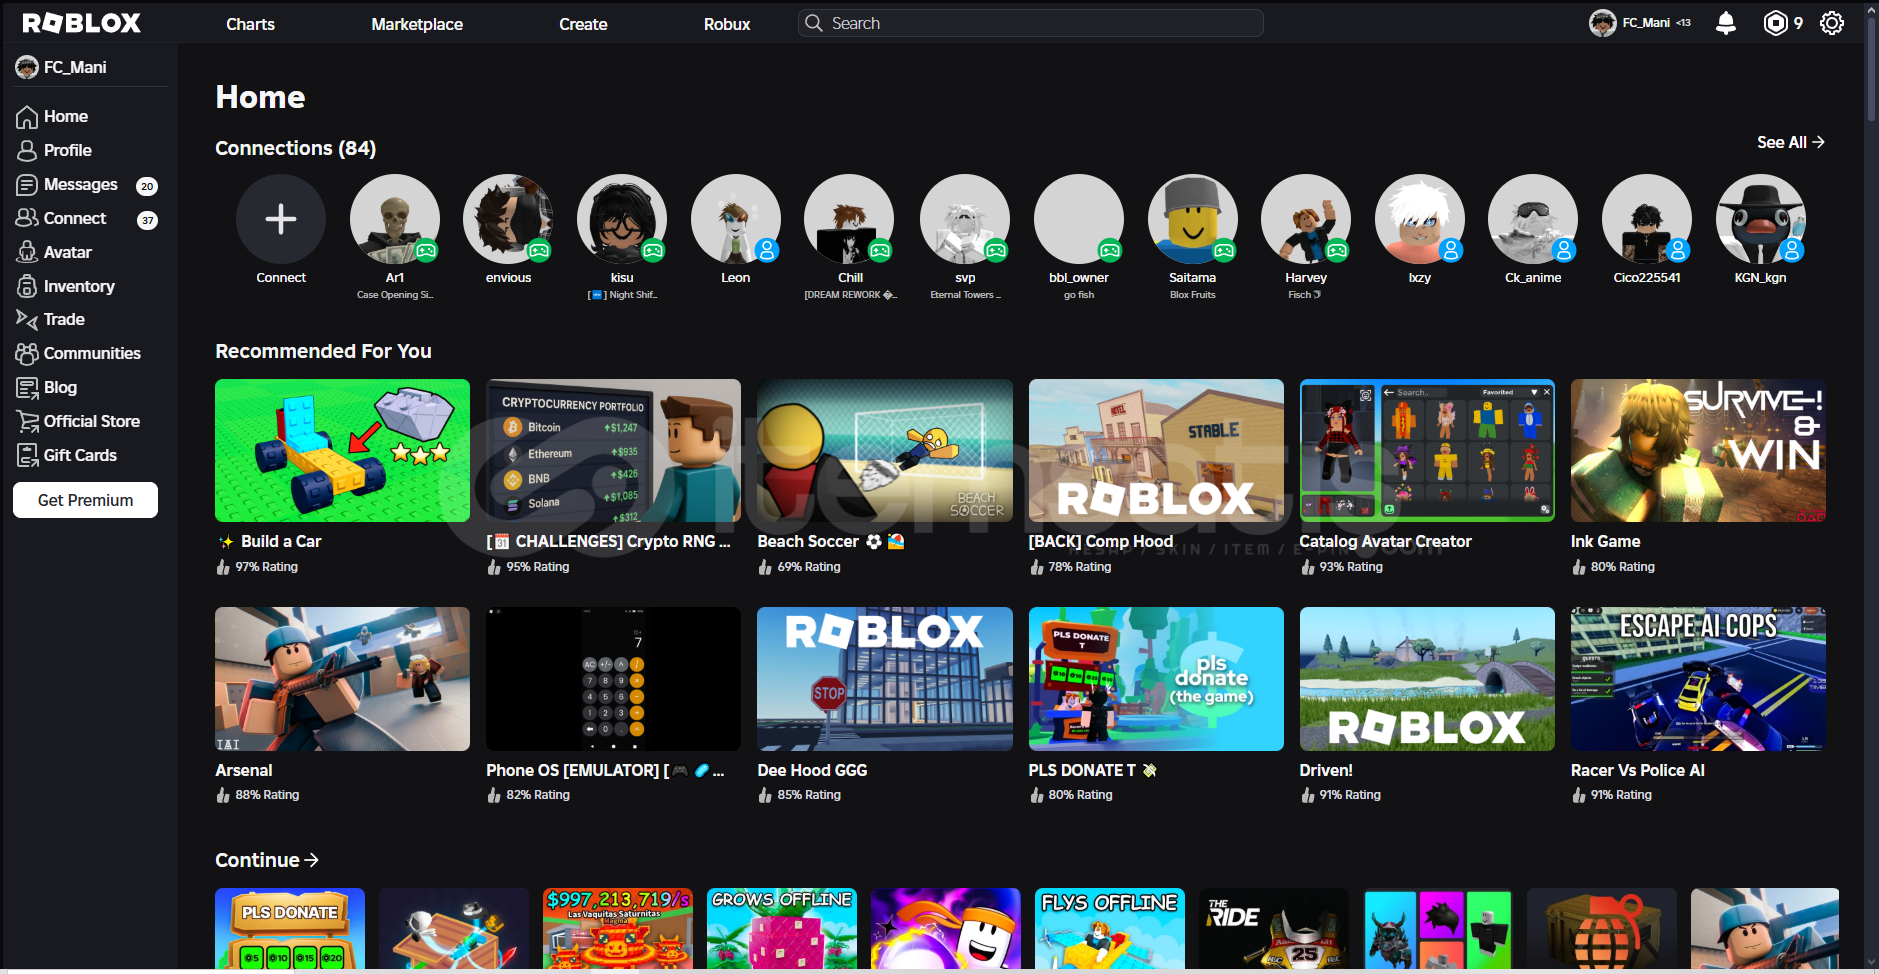Open the Robux balance icon

[x=1775, y=23]
